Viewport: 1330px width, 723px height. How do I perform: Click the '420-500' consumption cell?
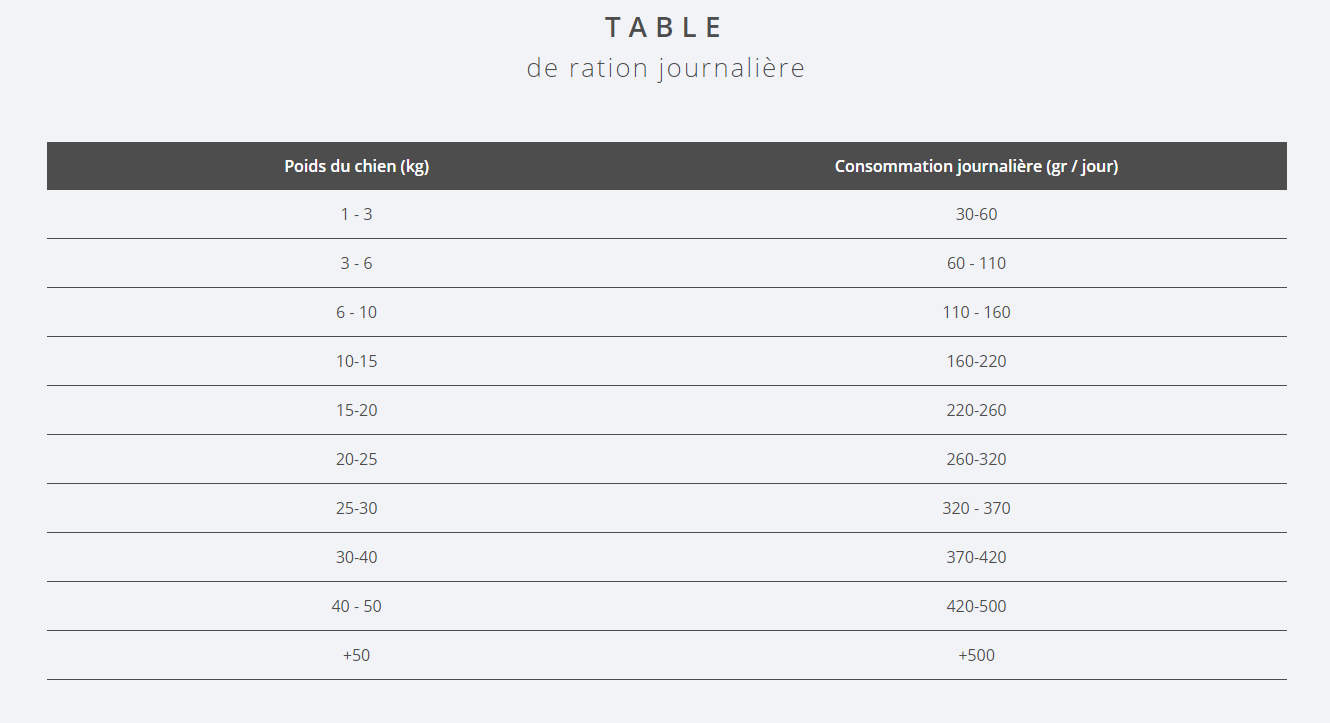click(977, 606)
